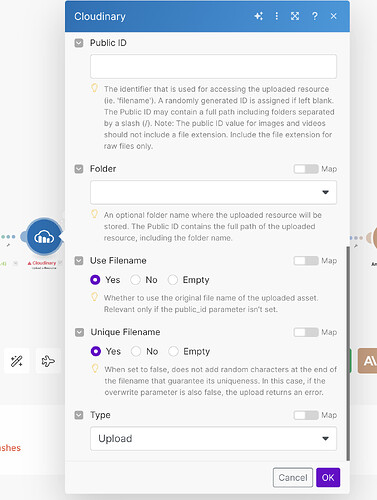The image size is (377, 500).
Task: Toggle the Public ID field checkbox
Action: (79, 43)
